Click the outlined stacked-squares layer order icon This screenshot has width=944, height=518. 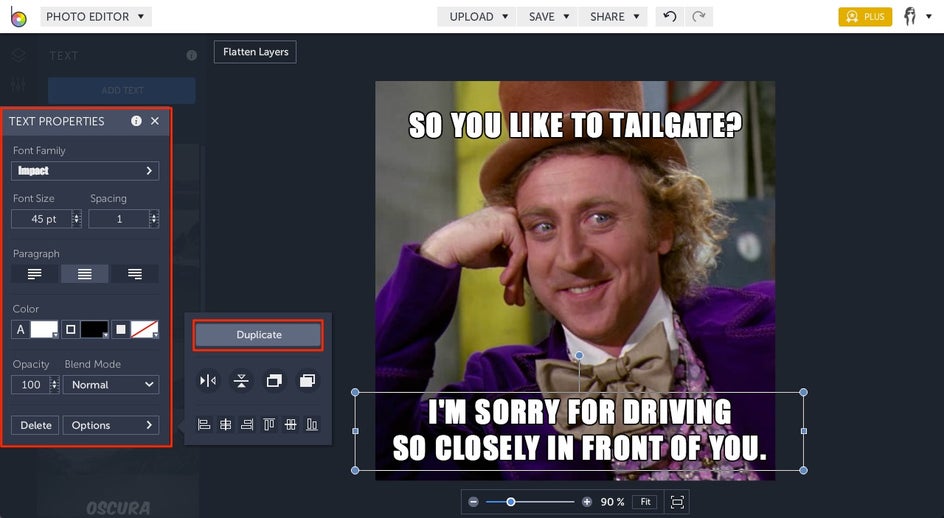point(274,381)
